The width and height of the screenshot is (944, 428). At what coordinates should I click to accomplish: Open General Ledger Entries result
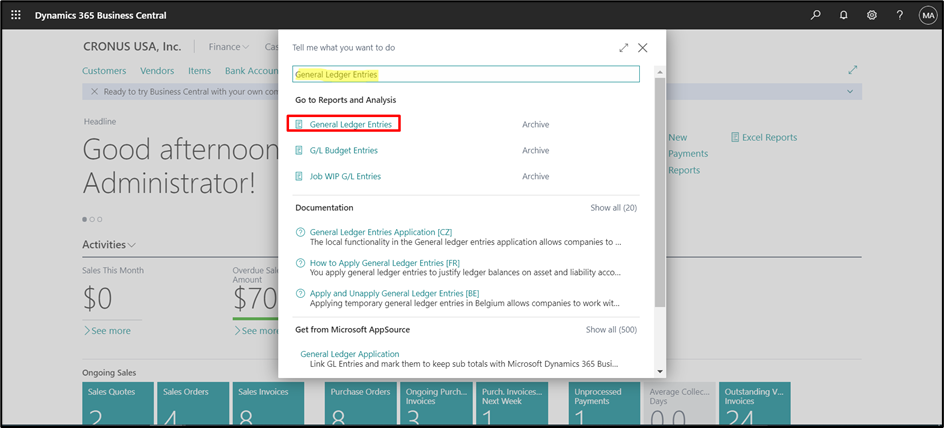click(350, 125)
